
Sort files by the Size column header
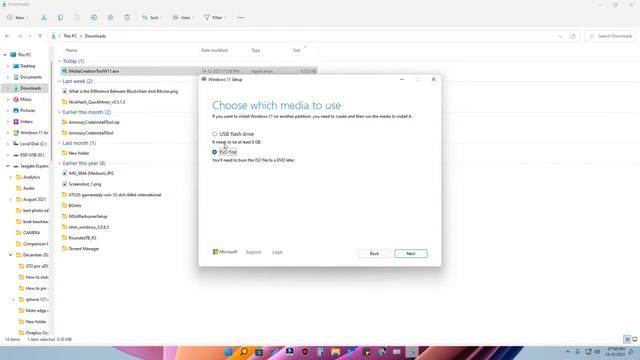297,50
